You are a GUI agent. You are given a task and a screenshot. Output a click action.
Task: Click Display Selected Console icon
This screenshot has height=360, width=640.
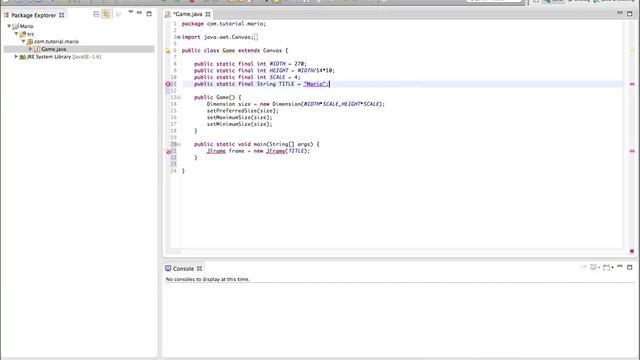tap(593, 267)
